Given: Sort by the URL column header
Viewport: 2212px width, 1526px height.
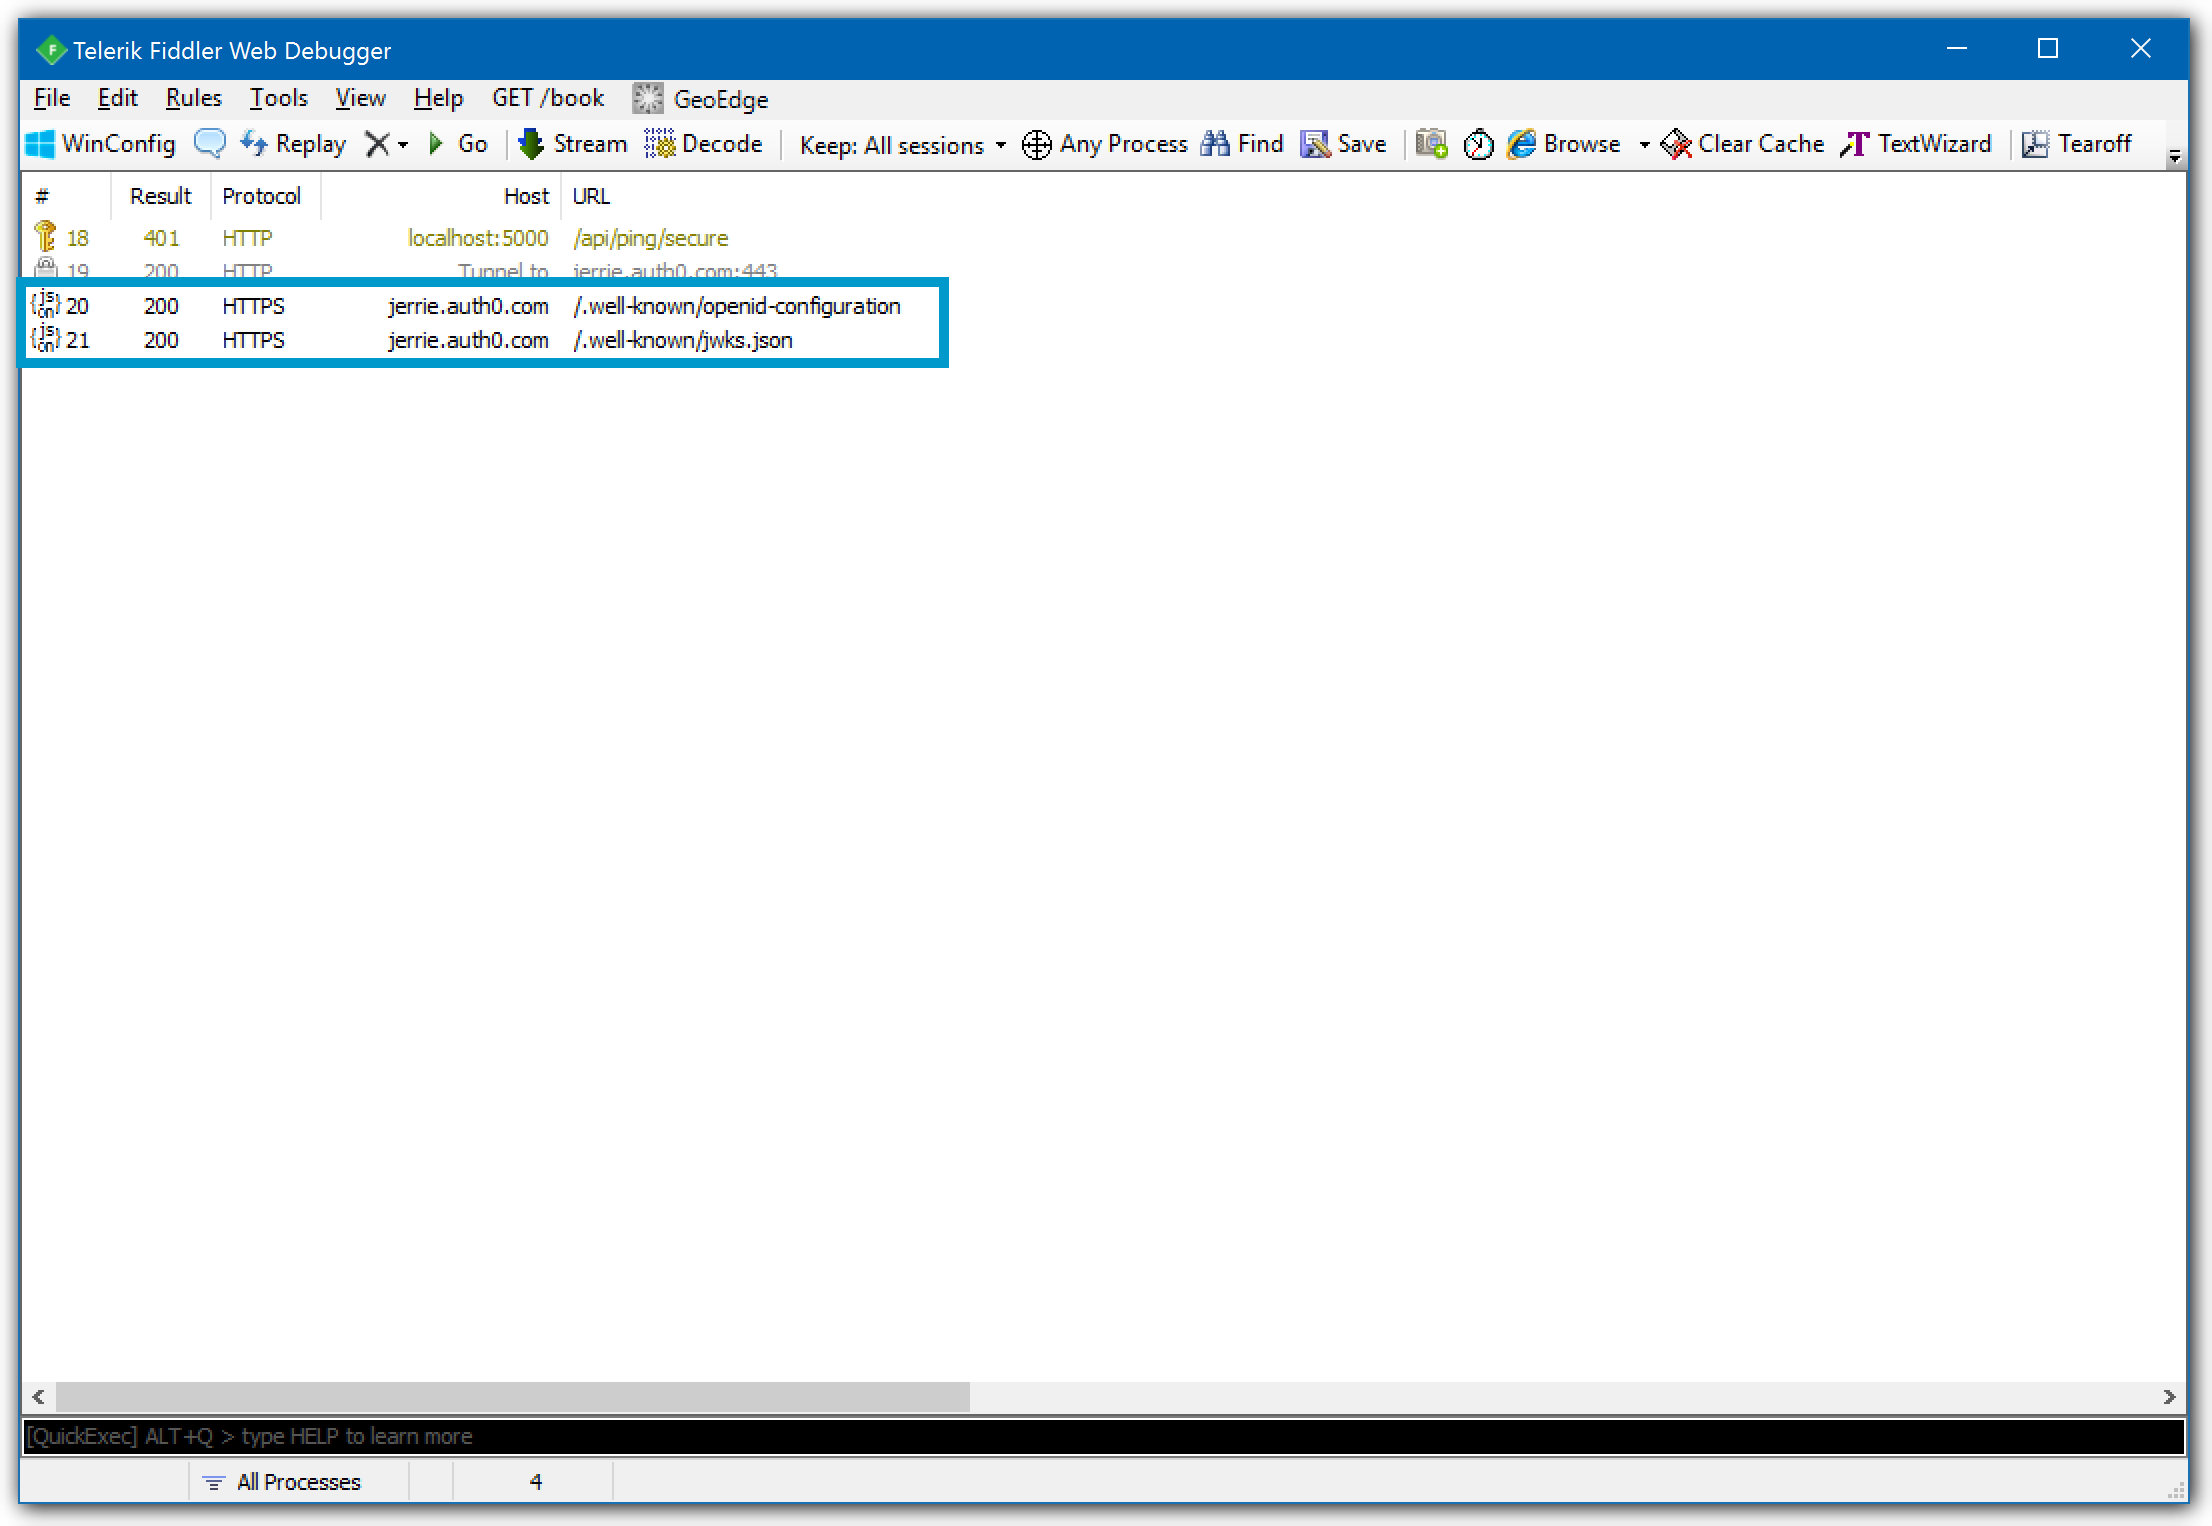Looking at the screenshot, I should [x=591, y=196].
